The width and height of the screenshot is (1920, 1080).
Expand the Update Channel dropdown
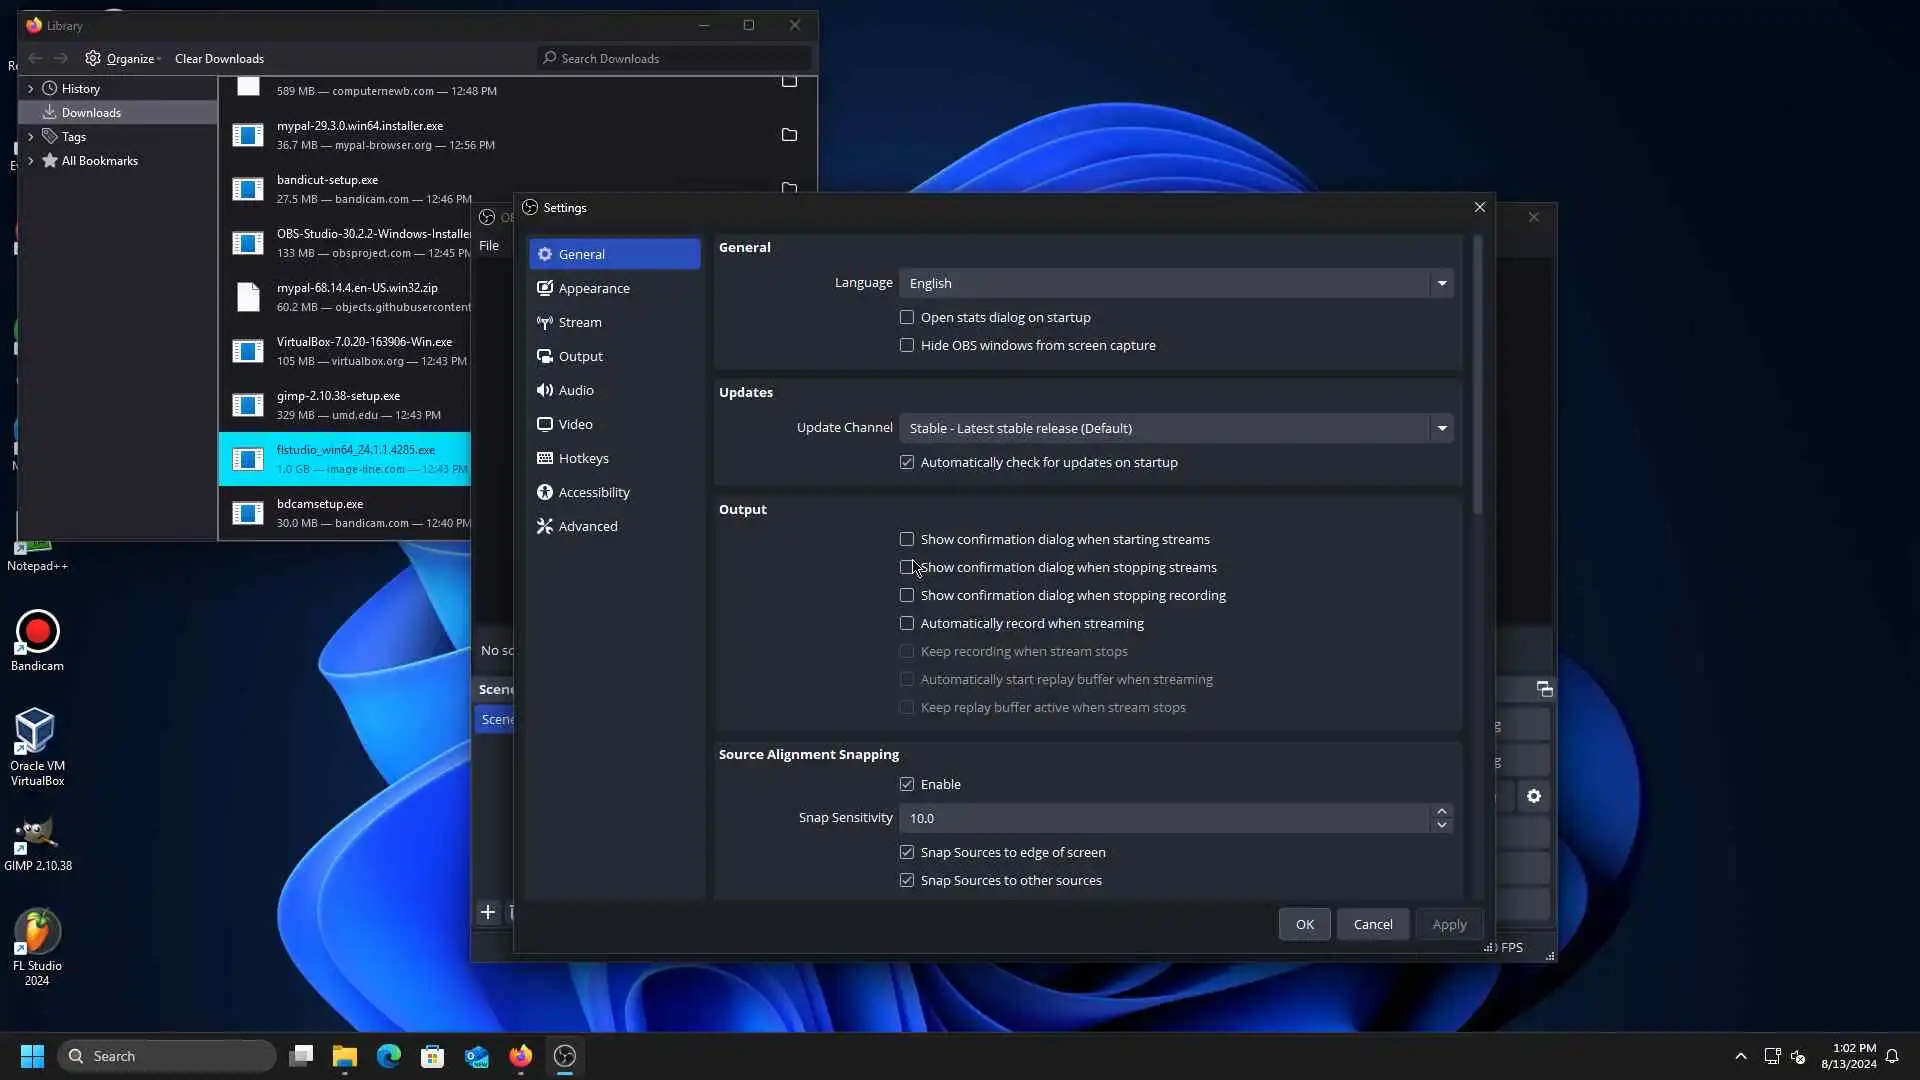click(x=1176, y=428)
